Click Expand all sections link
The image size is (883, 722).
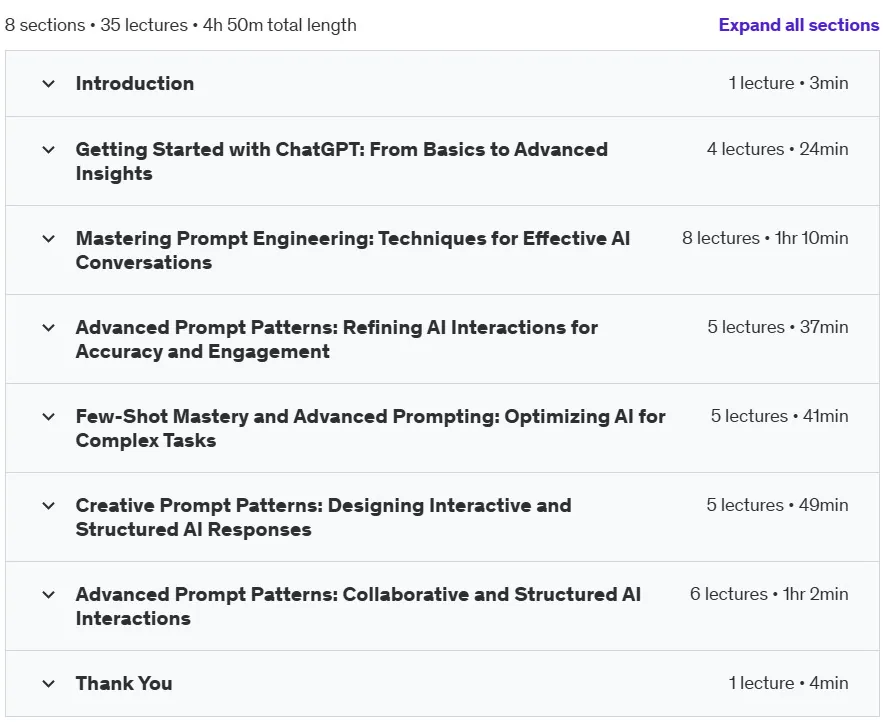click(x=799, y=25)
